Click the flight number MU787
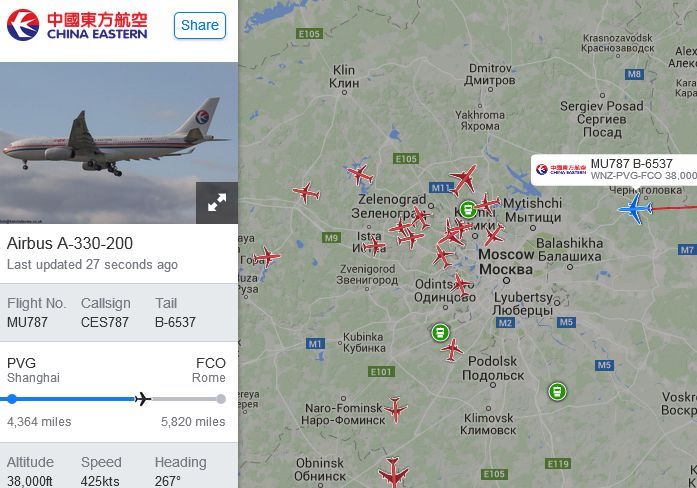The image size is (697, 488). click(27, 322)
